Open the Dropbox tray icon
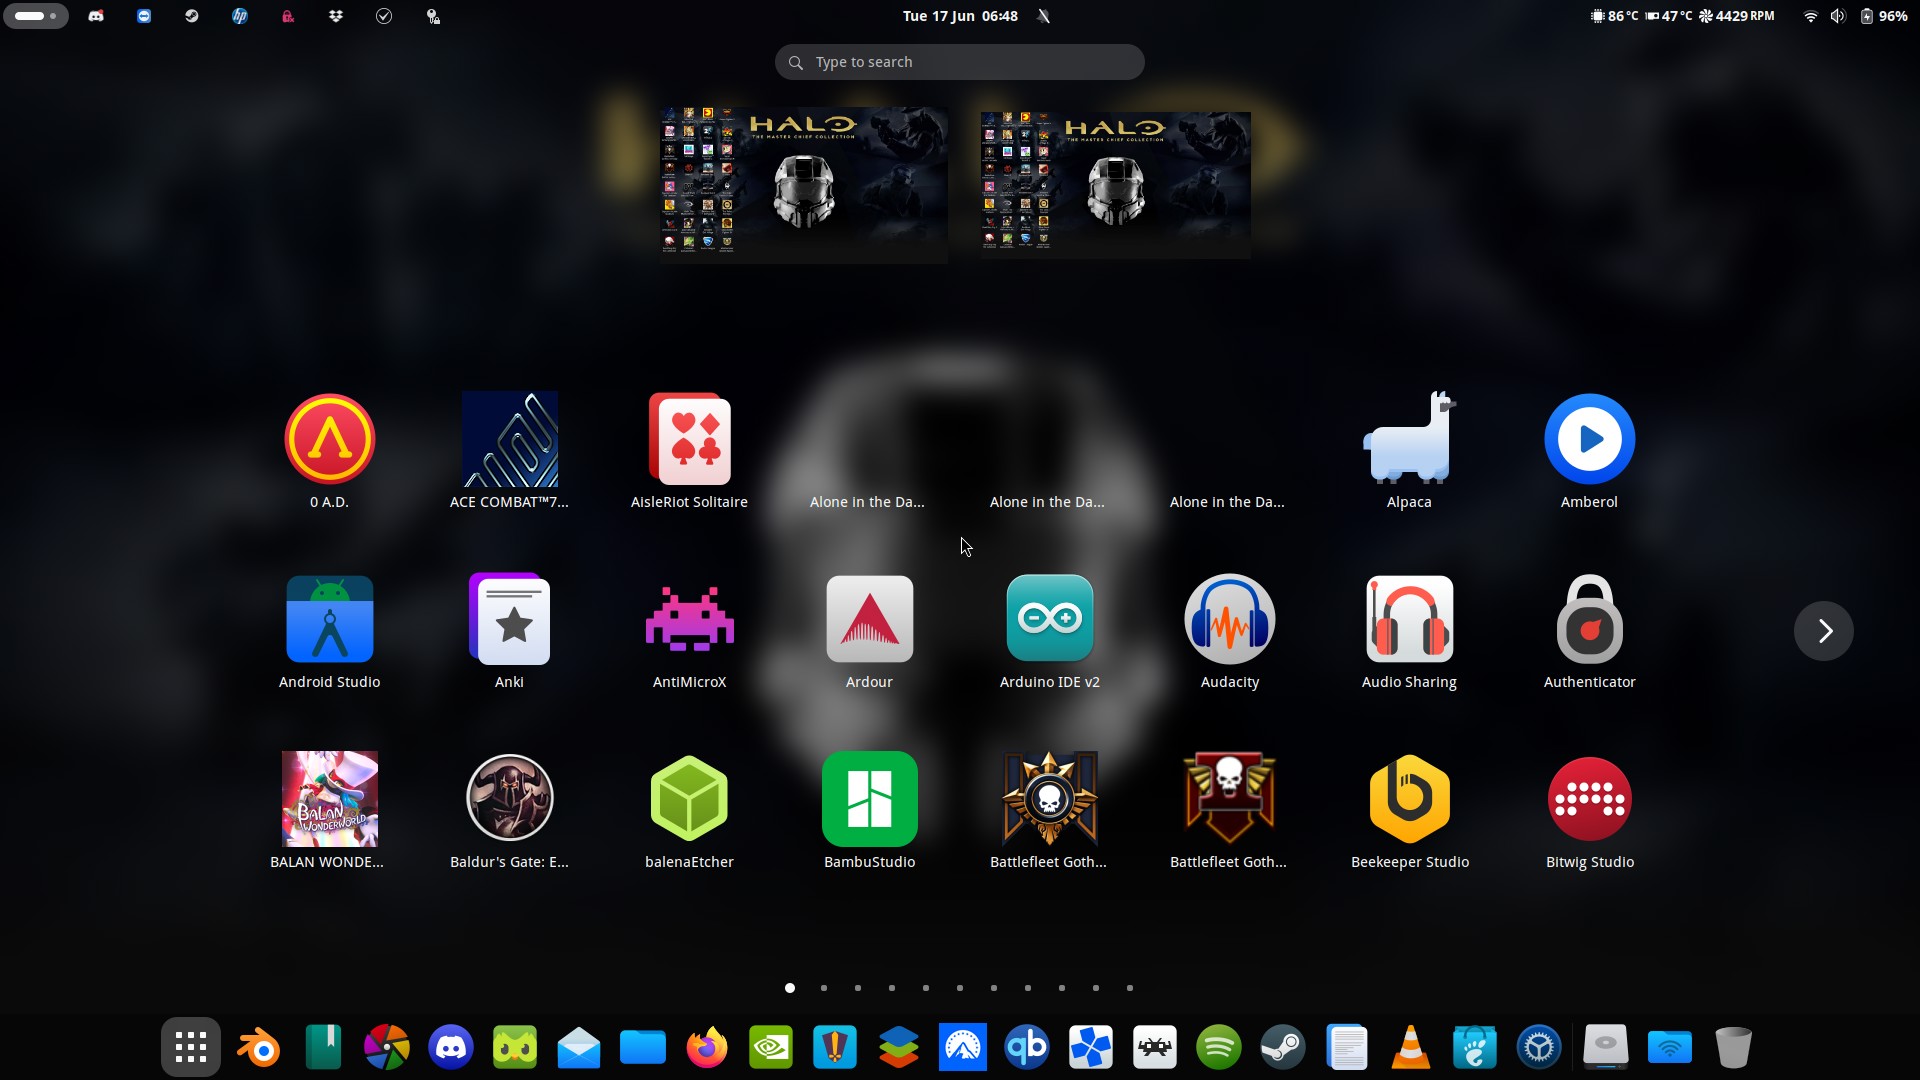Image resolution: width=1920 pixels, height=1080 pixels. 337,16
